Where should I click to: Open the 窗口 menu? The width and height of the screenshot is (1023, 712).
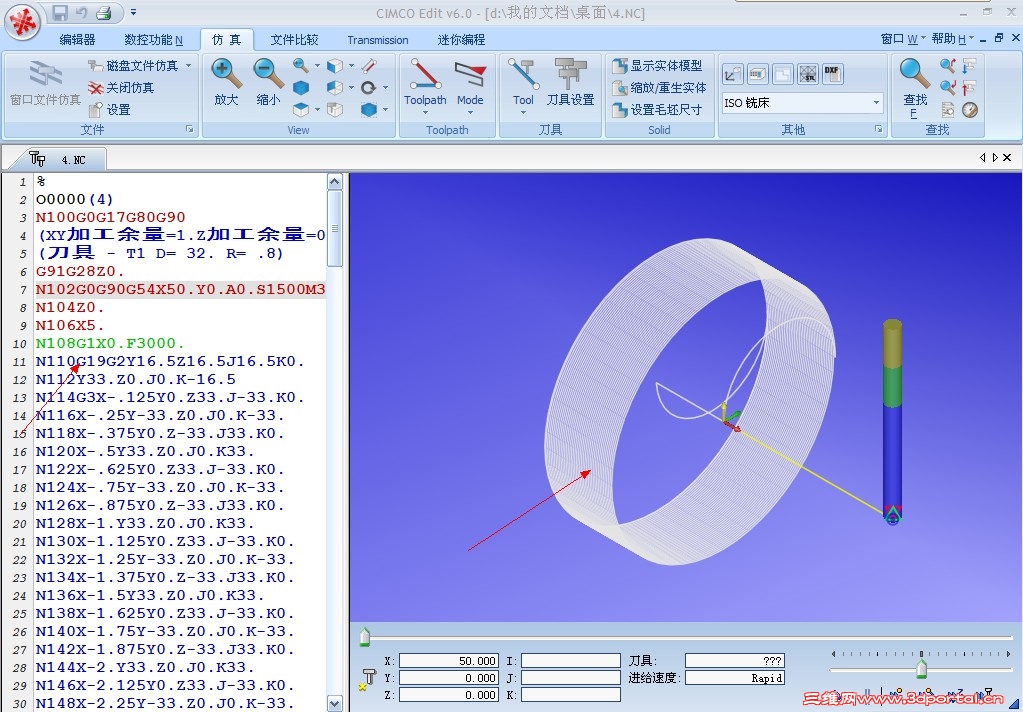coord(902,39)
